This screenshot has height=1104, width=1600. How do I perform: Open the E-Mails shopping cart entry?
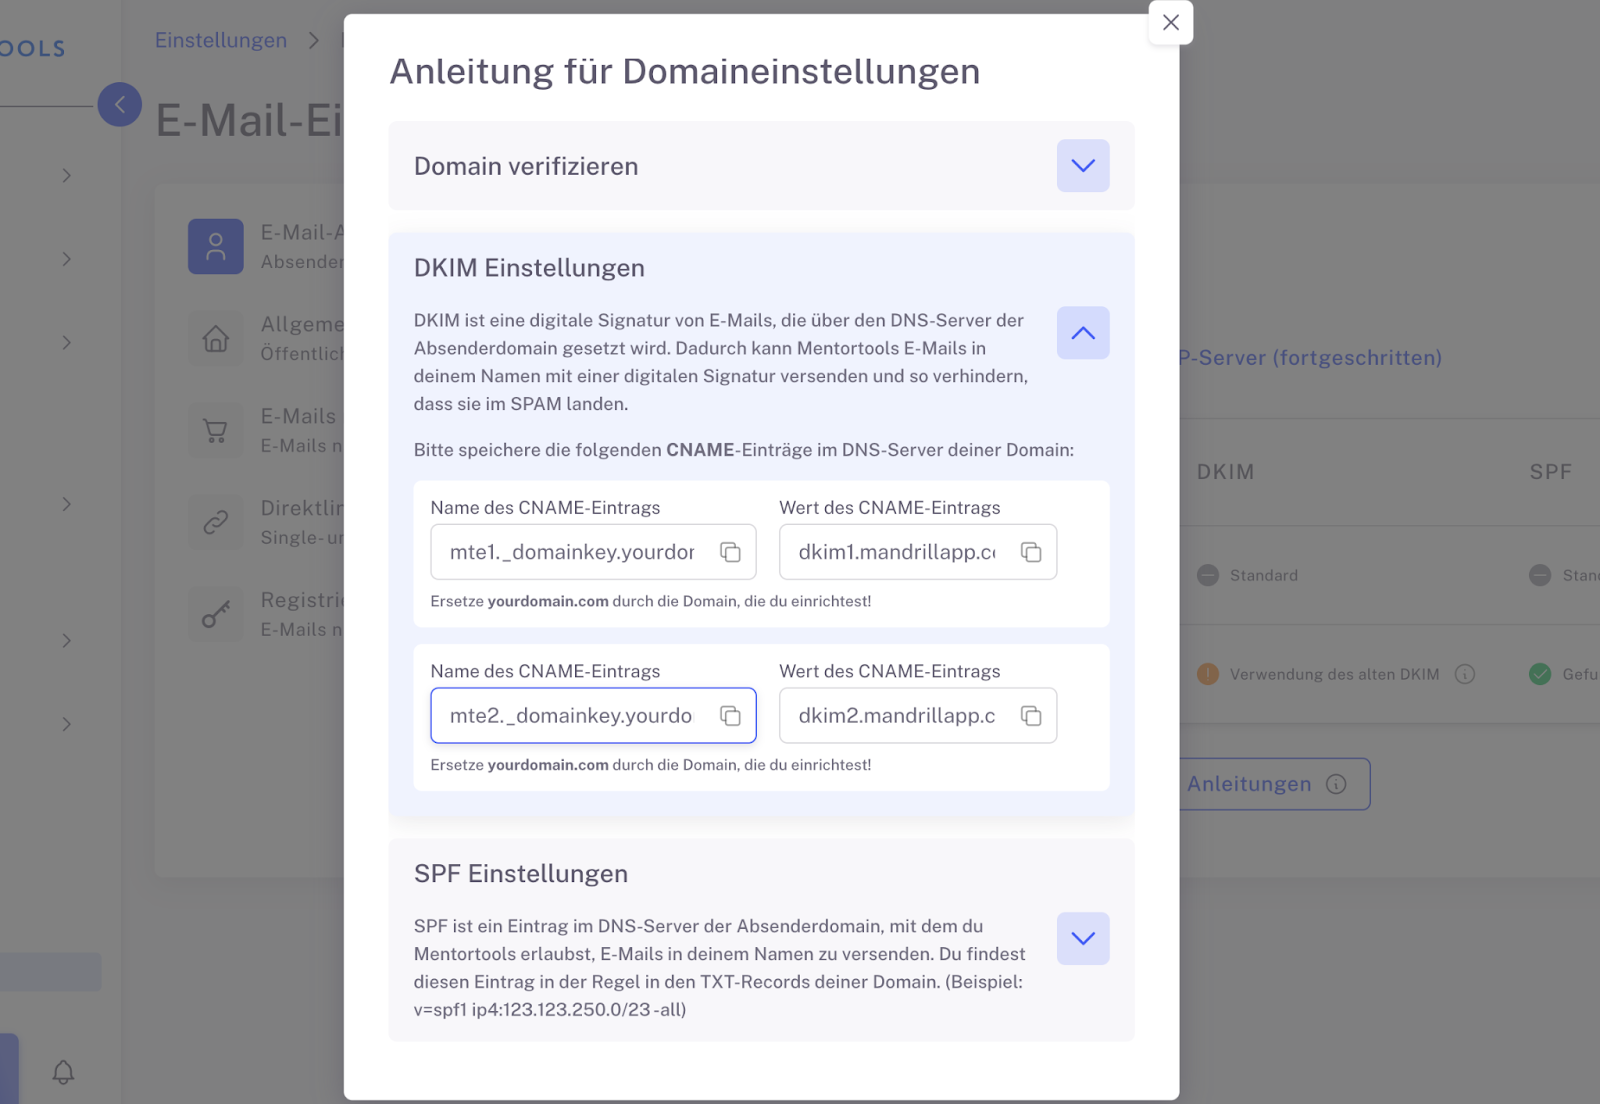[x=216, y=430]
